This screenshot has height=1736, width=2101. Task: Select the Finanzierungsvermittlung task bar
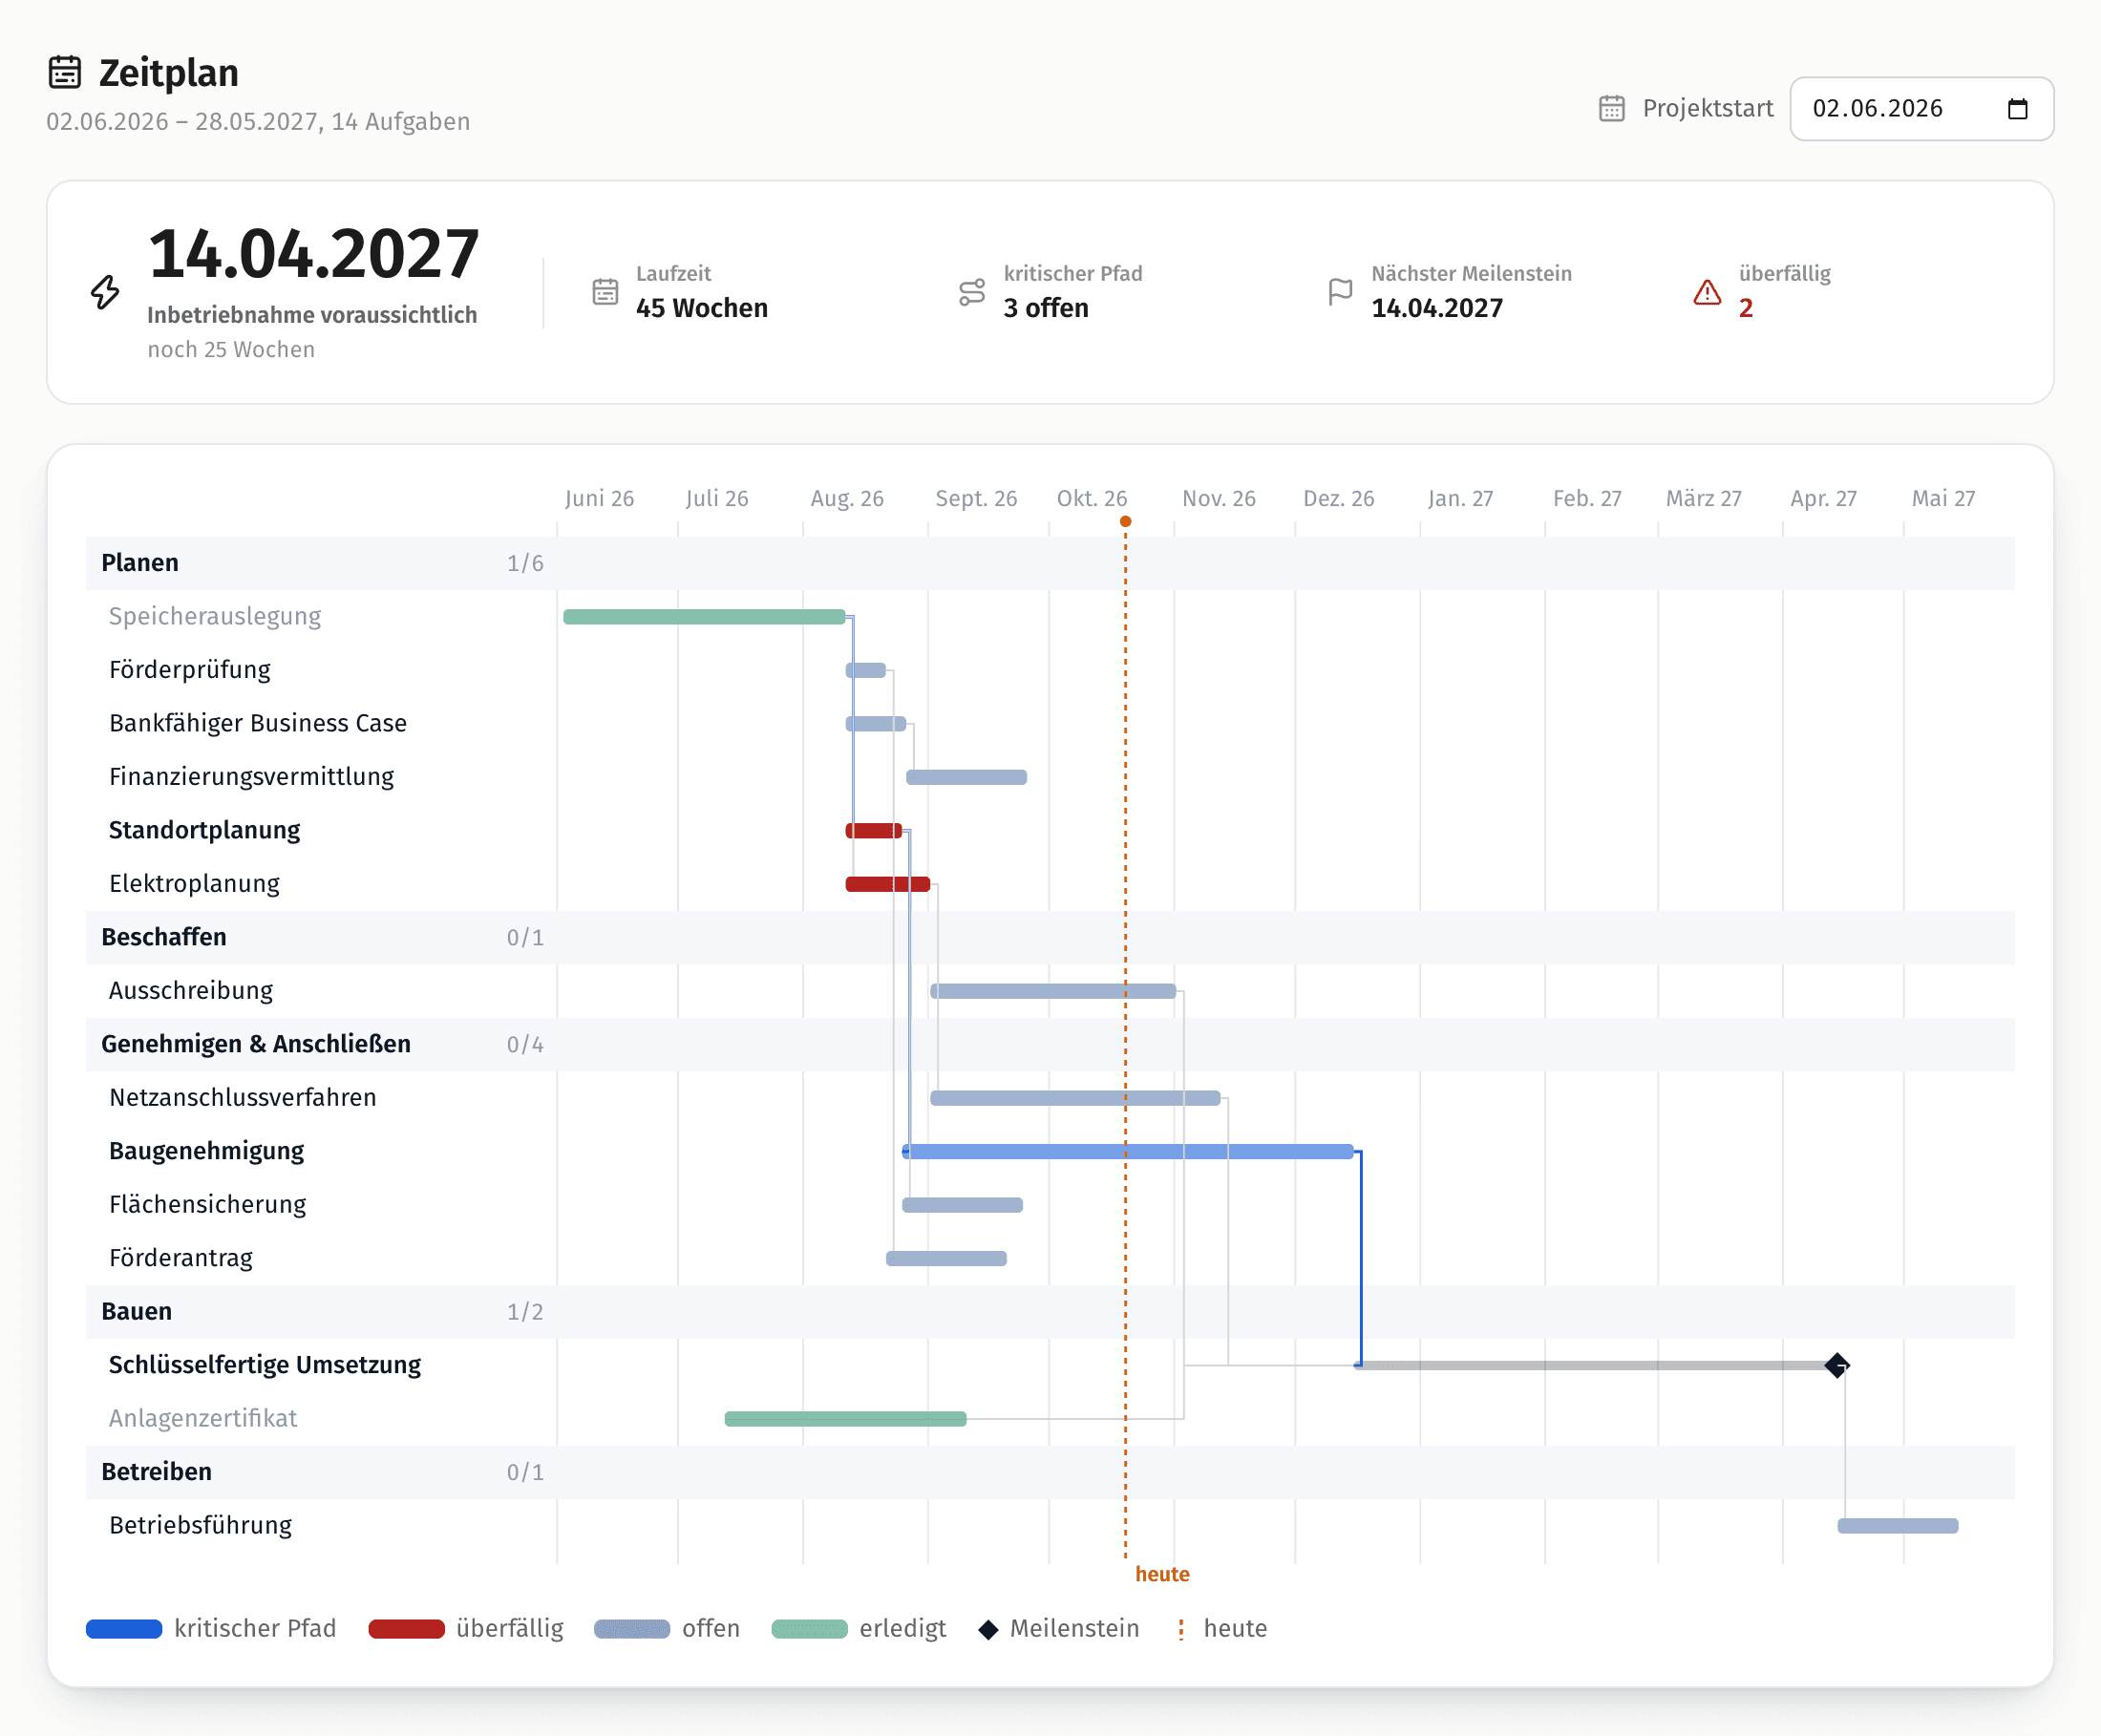pyautogui.click(x=967, y=777)
